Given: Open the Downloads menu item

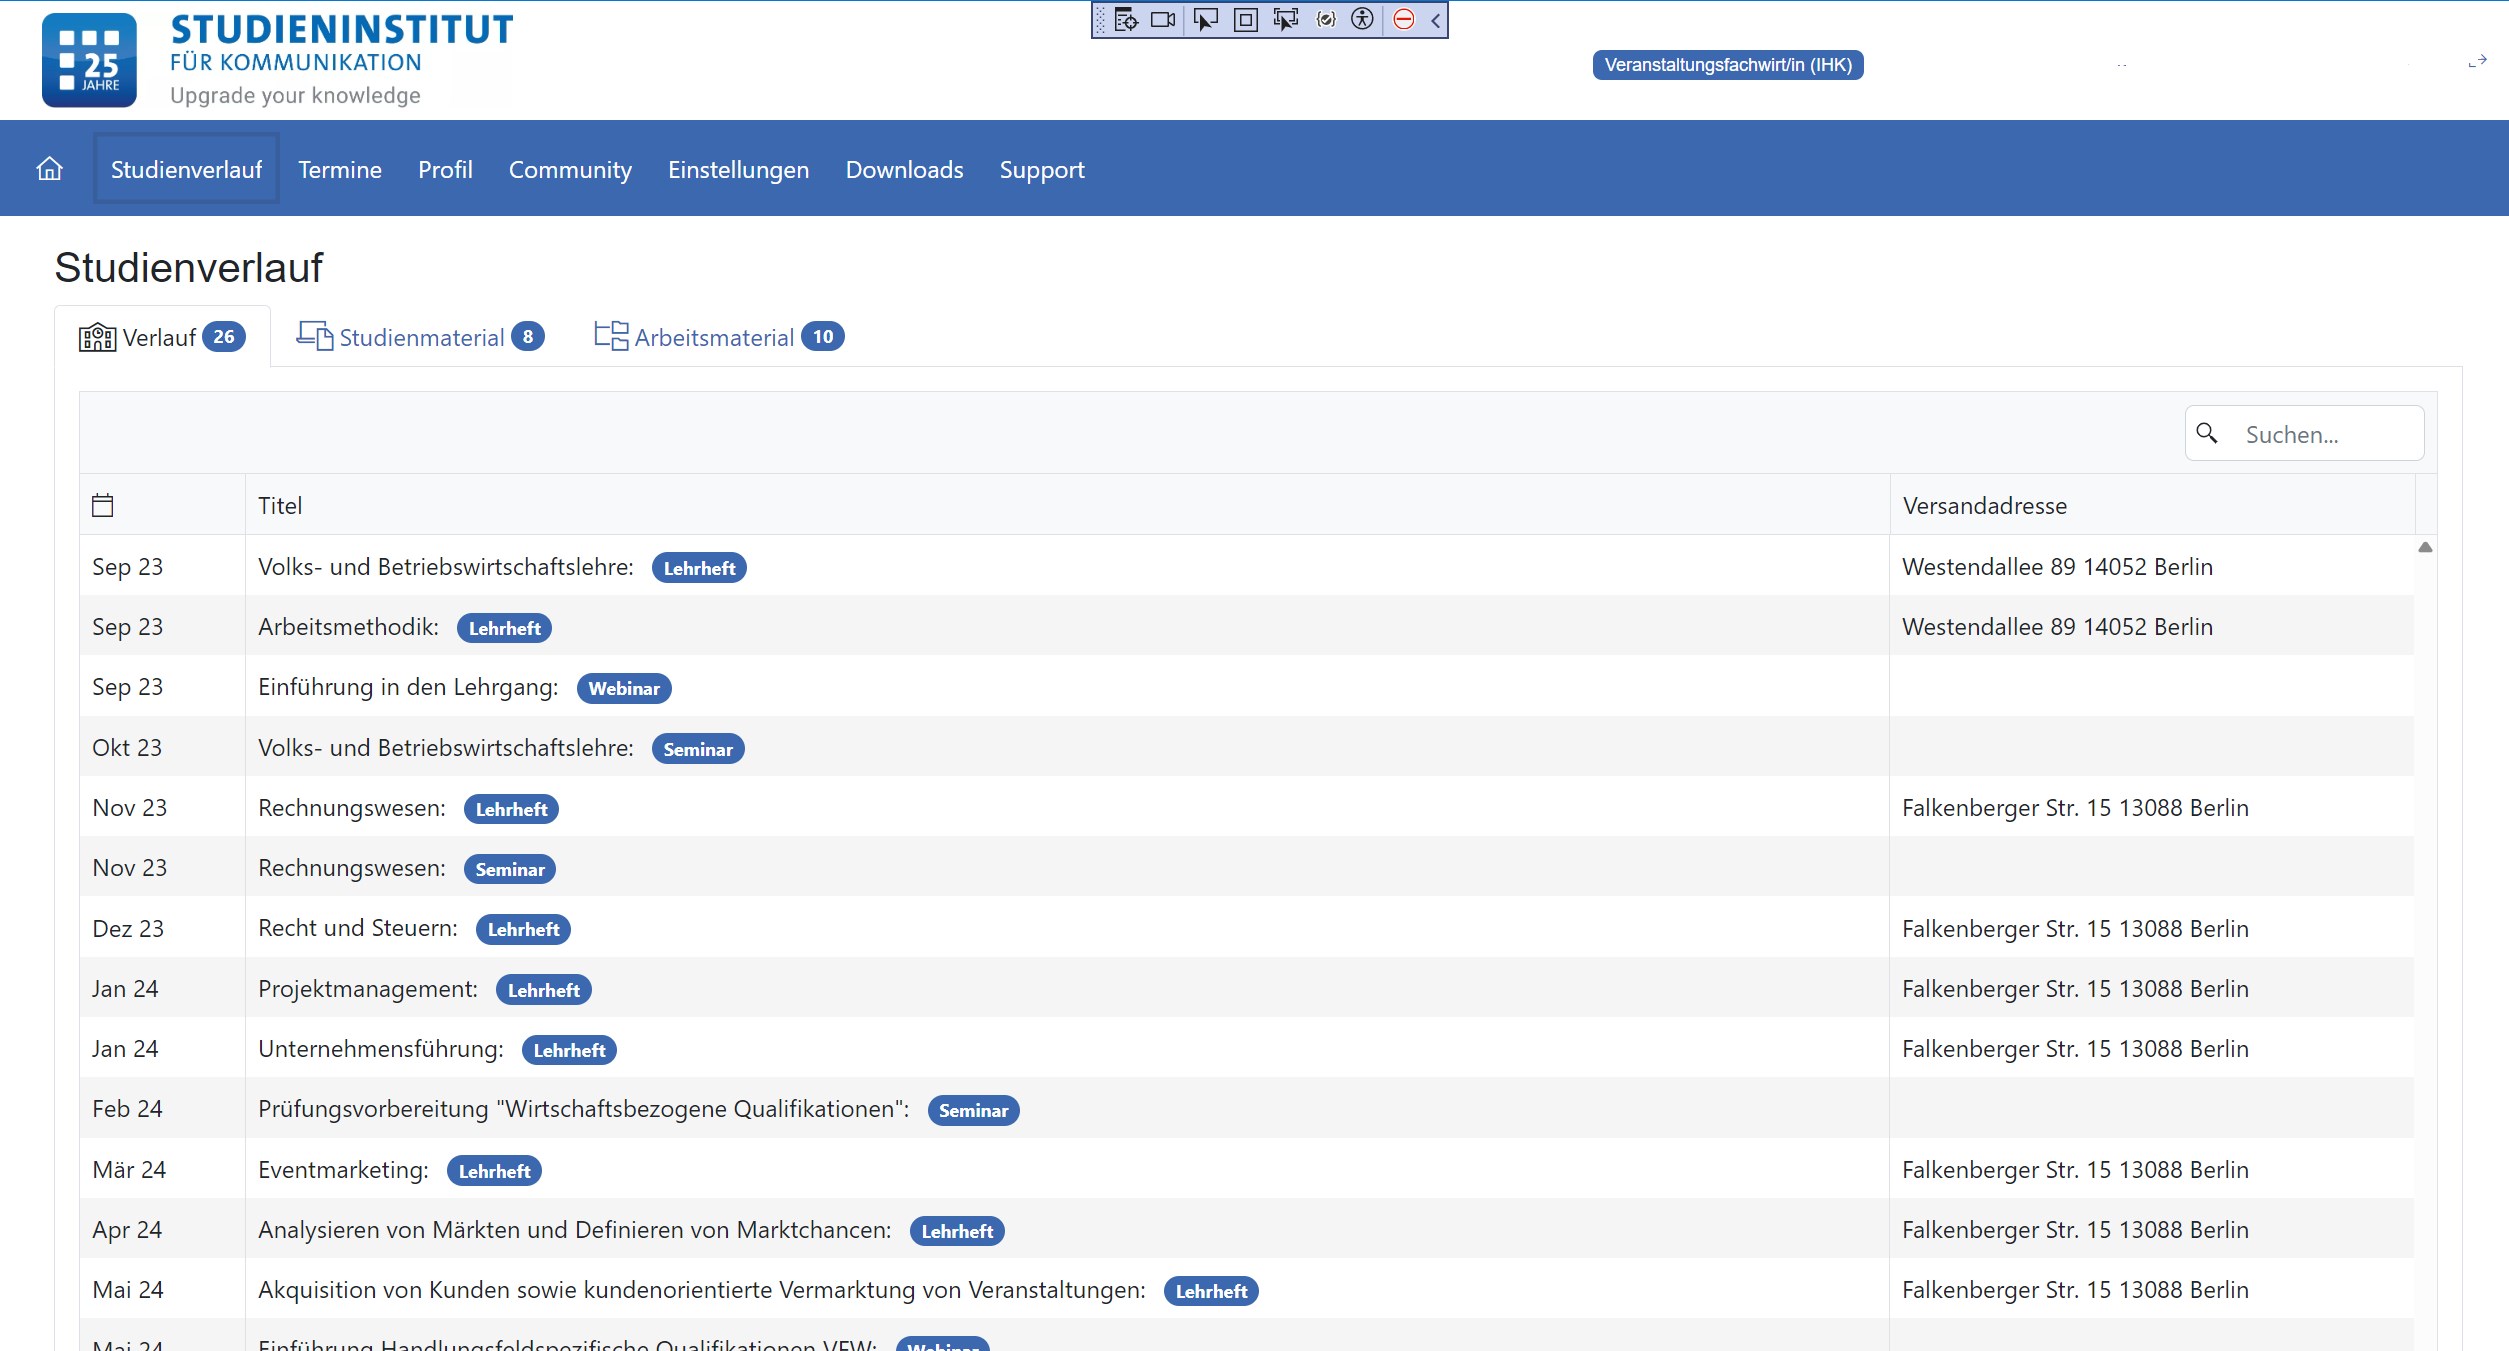Looking at the screenshot, I should coord(904,169).
